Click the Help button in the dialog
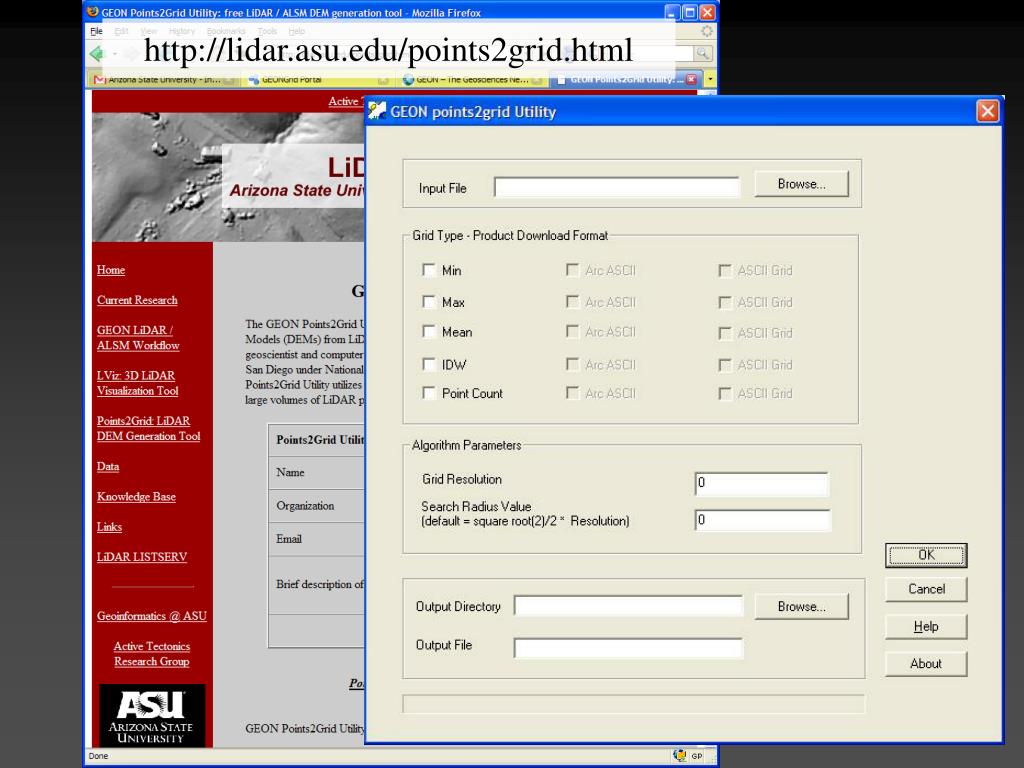The width and height of the screenshot is (1024, 768). coord(926,627)
